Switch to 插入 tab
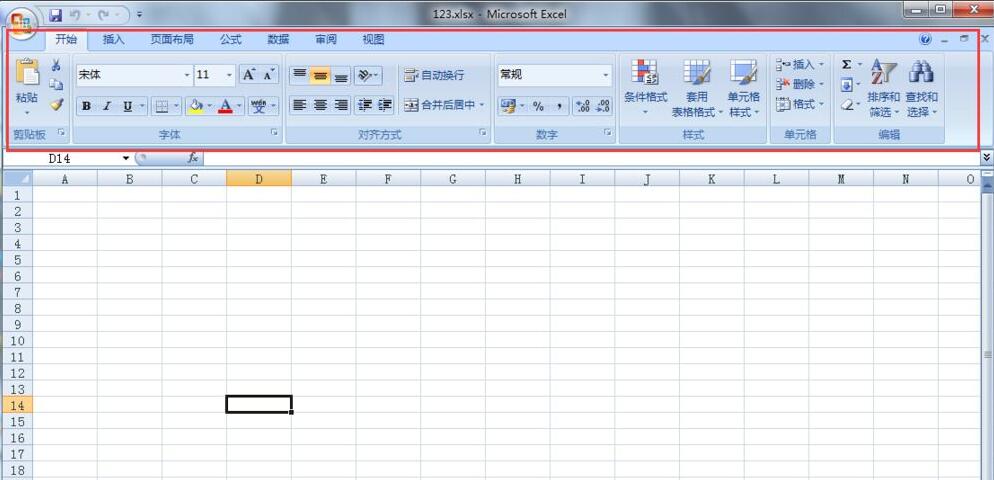Viewport: 994px width, 480px height. point(113,39)
